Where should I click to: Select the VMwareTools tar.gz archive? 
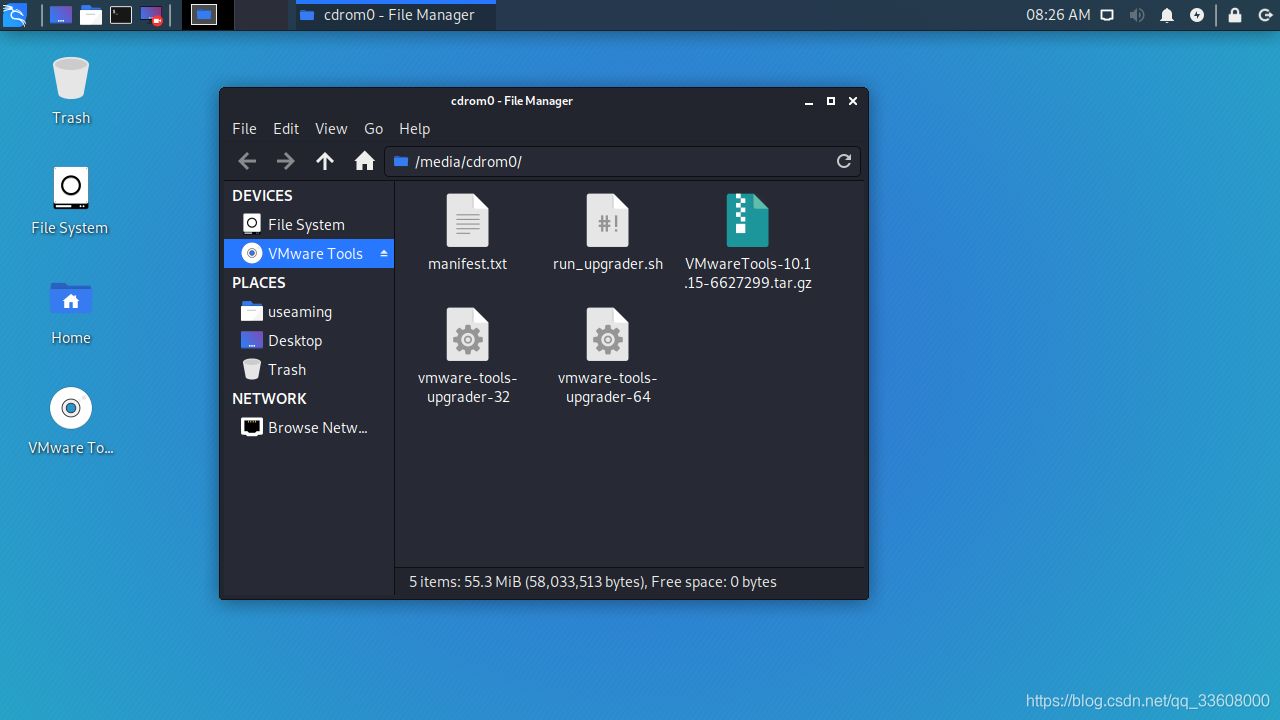coord(748,242)
